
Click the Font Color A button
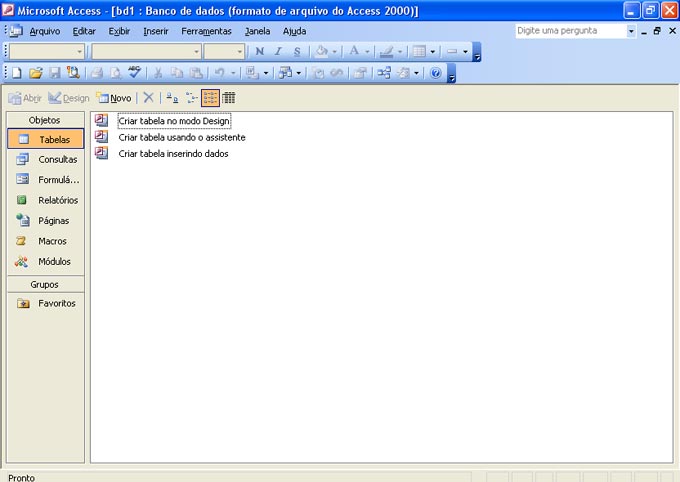coord(354,52)
